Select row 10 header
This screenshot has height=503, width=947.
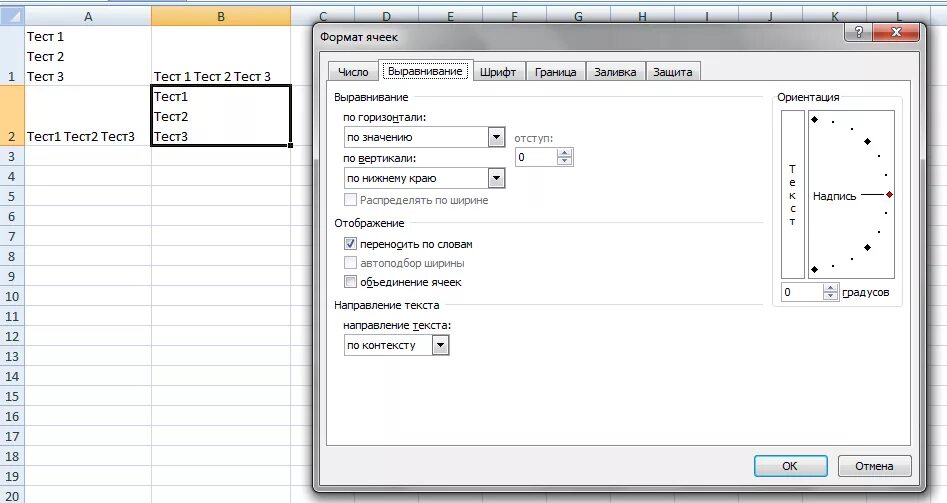click(x=12, y=296)
